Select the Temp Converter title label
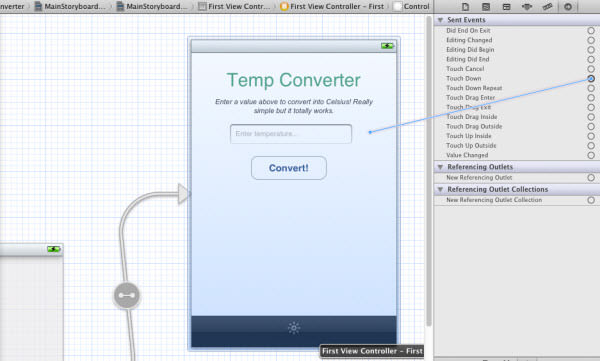The width and height of the screenshot is (600, 361). 293,80
